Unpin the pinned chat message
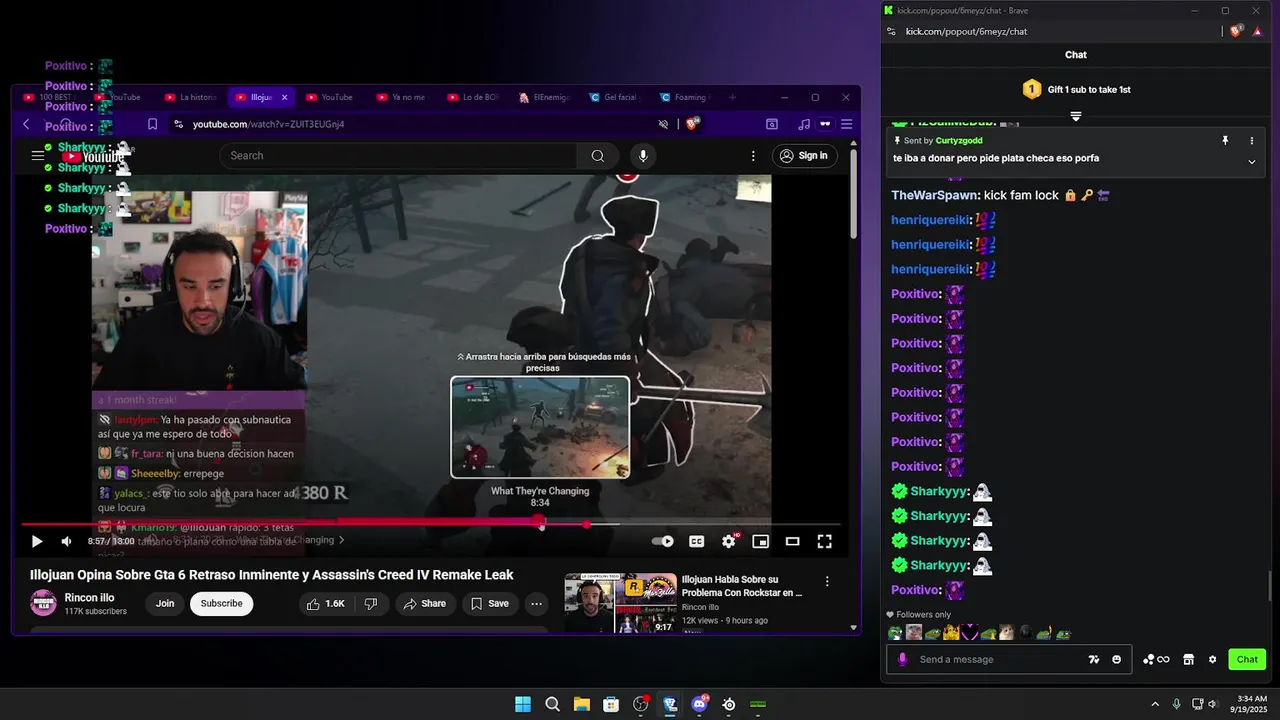1280x720 pixels. click(1225, 141)
